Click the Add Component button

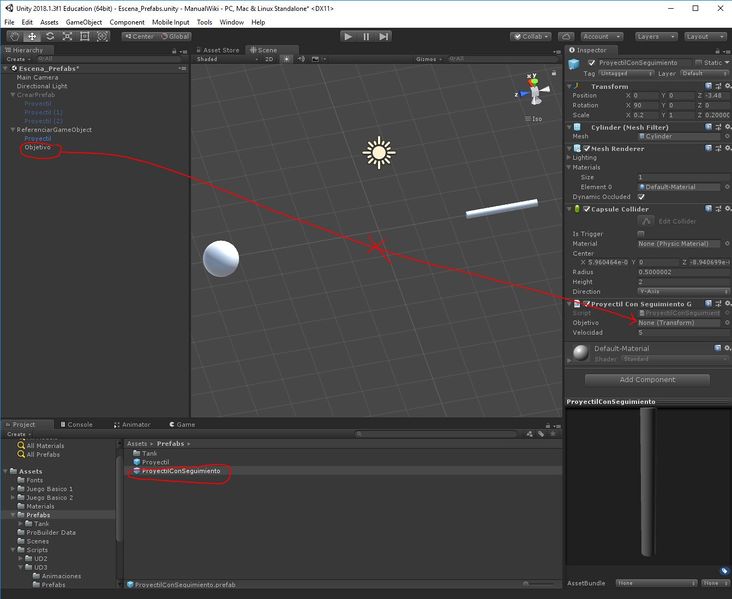click(647, 380)
